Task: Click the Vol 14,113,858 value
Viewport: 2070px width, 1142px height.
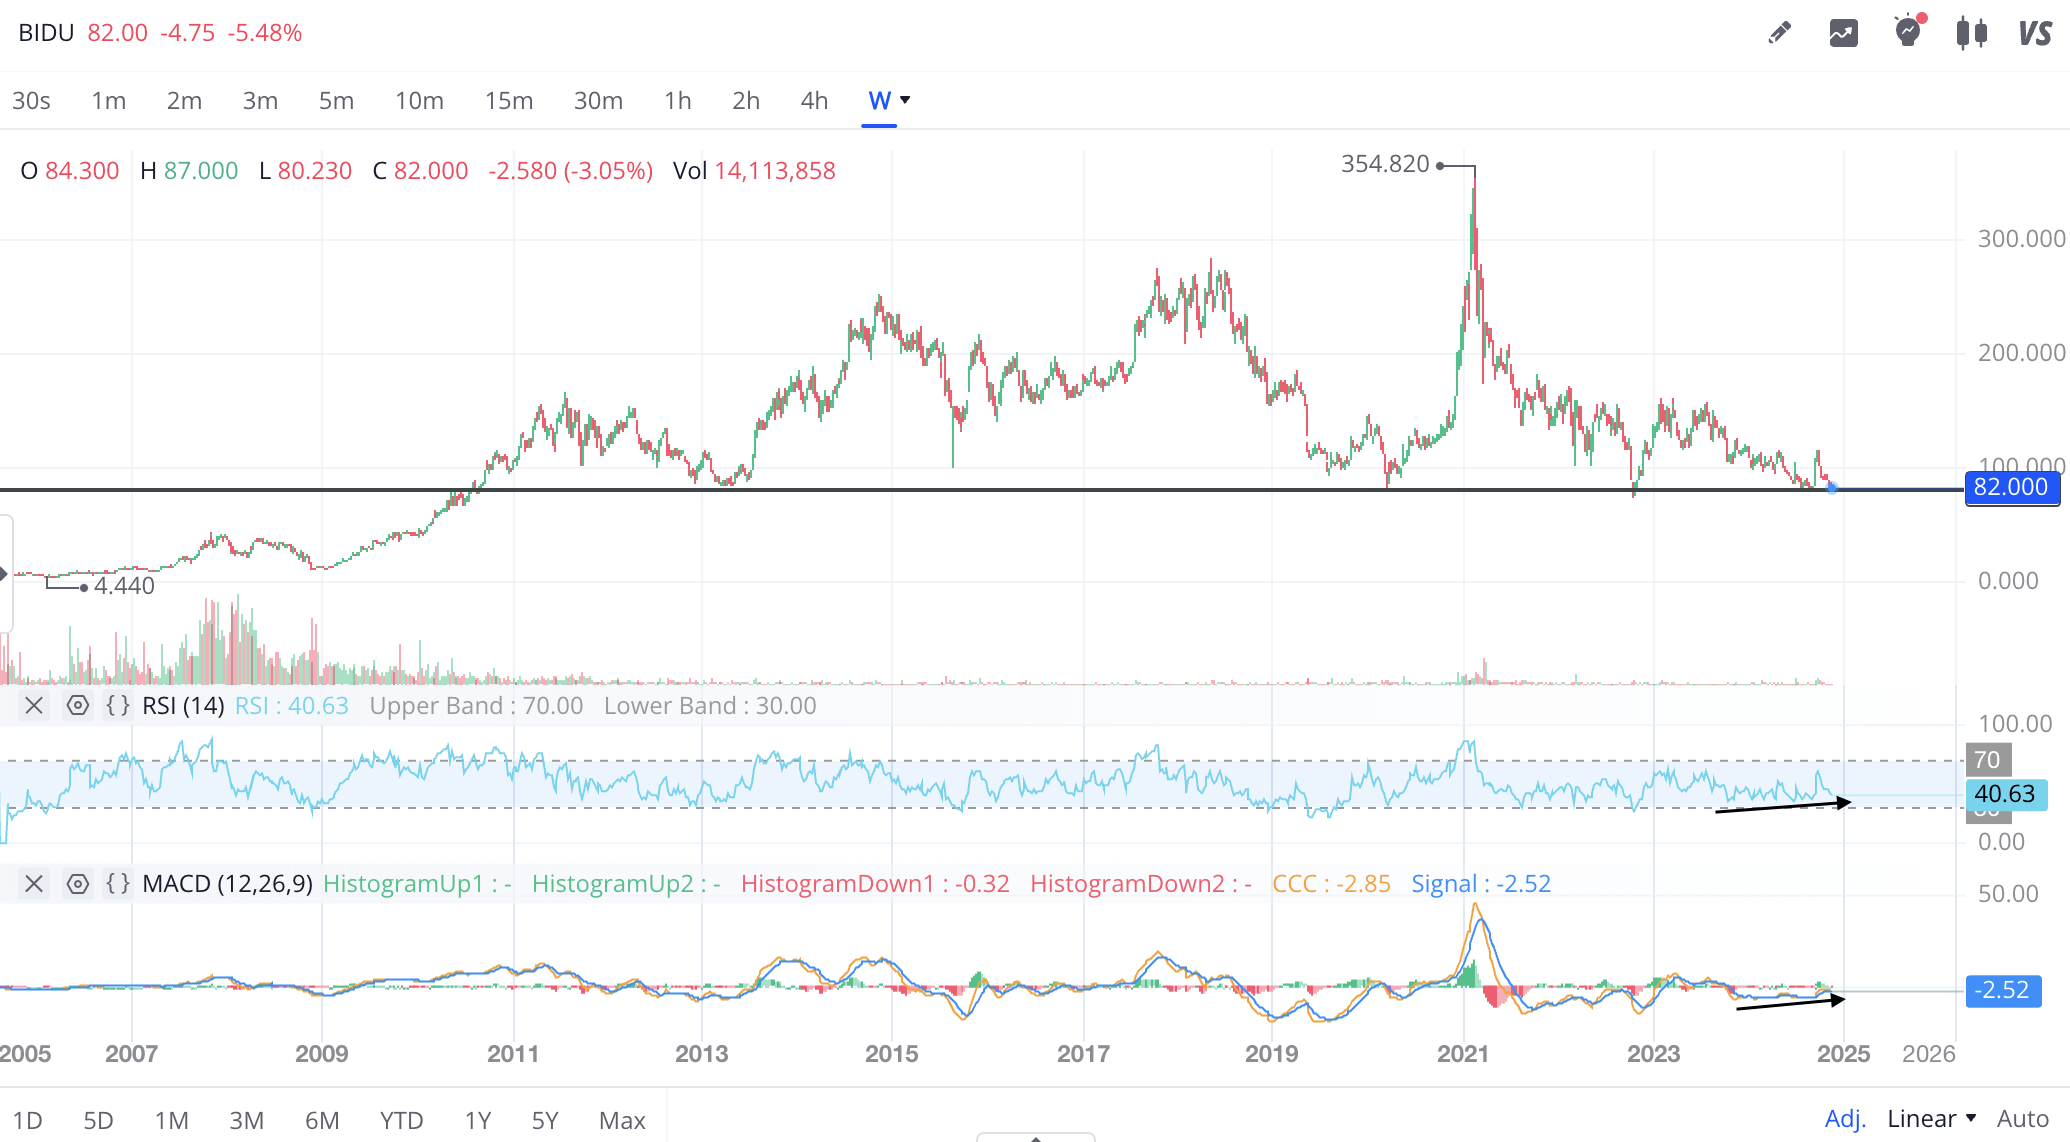Action: (x=754, y=171)
